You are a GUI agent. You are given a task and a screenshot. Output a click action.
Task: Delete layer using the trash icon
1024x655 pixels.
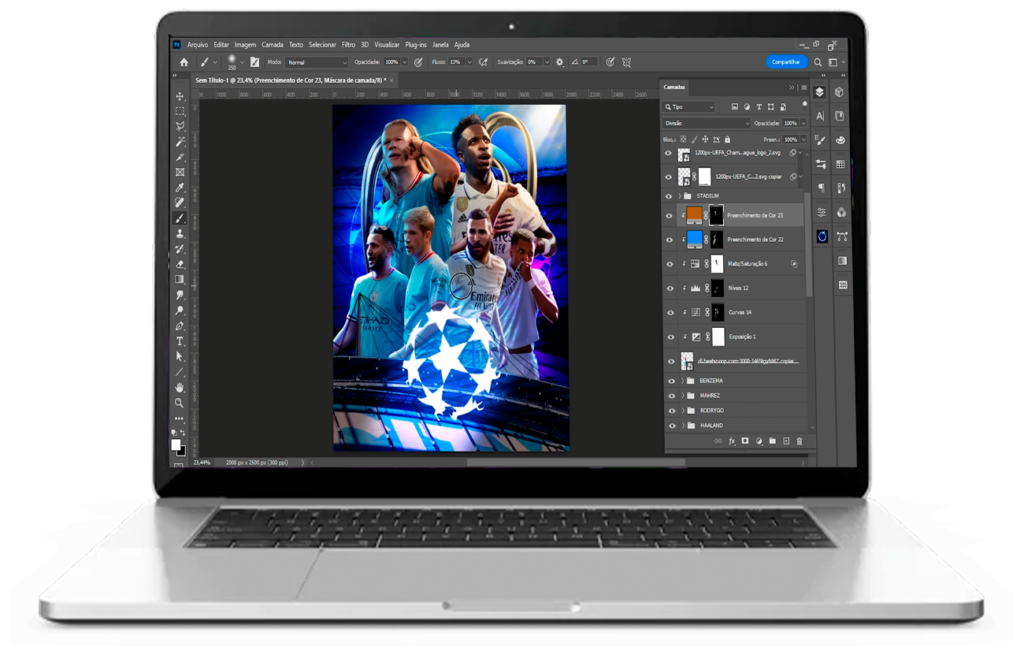tap(799, 441)
